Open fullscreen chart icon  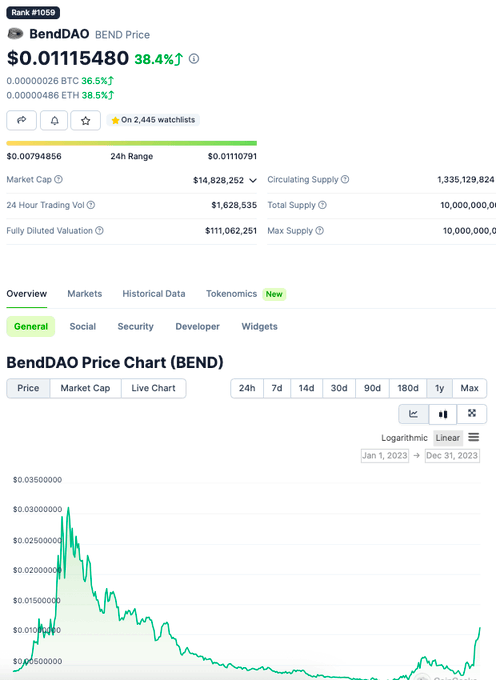point(472,413)
